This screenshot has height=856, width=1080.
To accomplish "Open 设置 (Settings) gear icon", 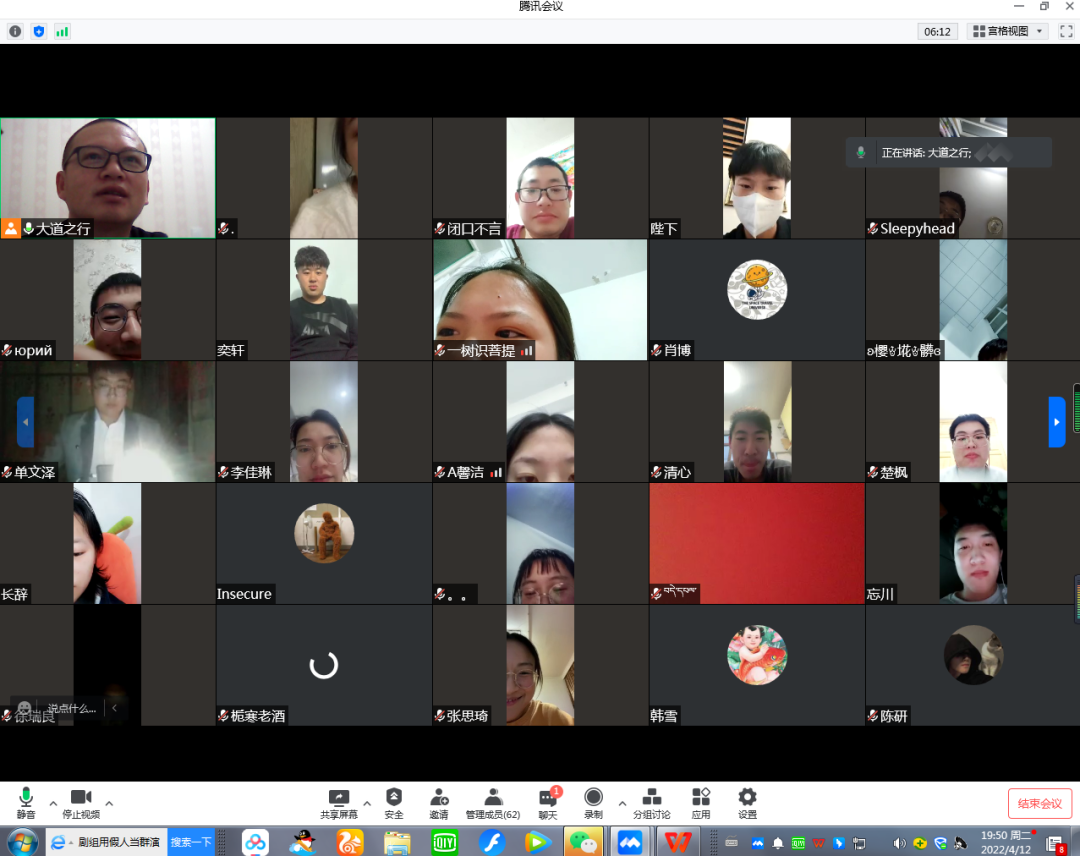I will [x=747, y=802].
